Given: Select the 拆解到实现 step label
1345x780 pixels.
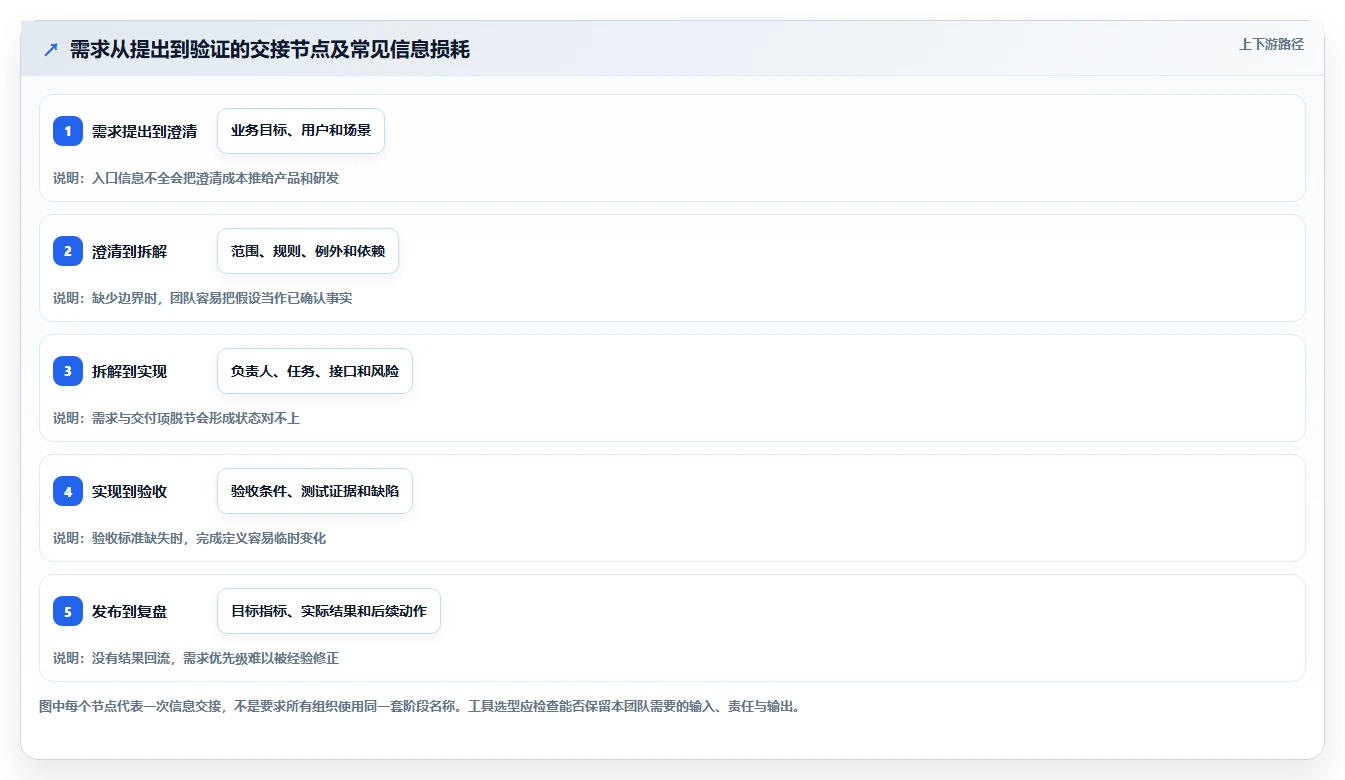Looking at the screenshot, I should 129,371.
